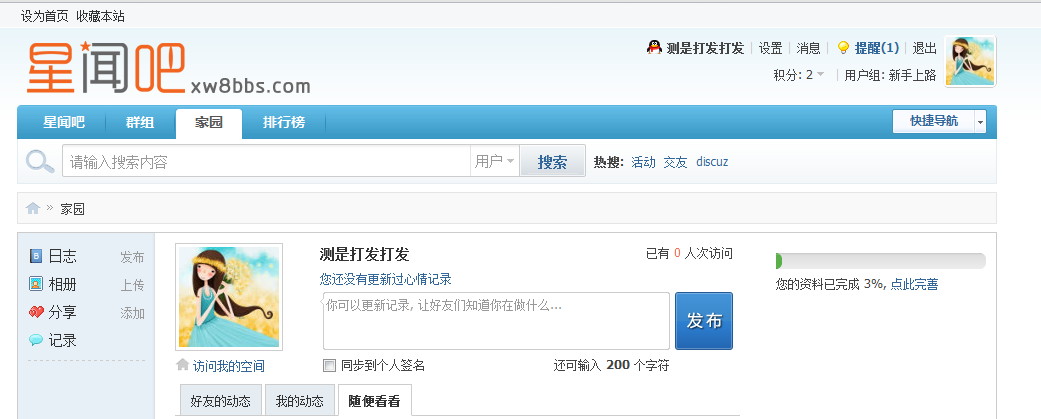The height and width of the screenshot is (419, 1041).
Task: Click 家园 breadcrumb link
Action: coord(72,209)
